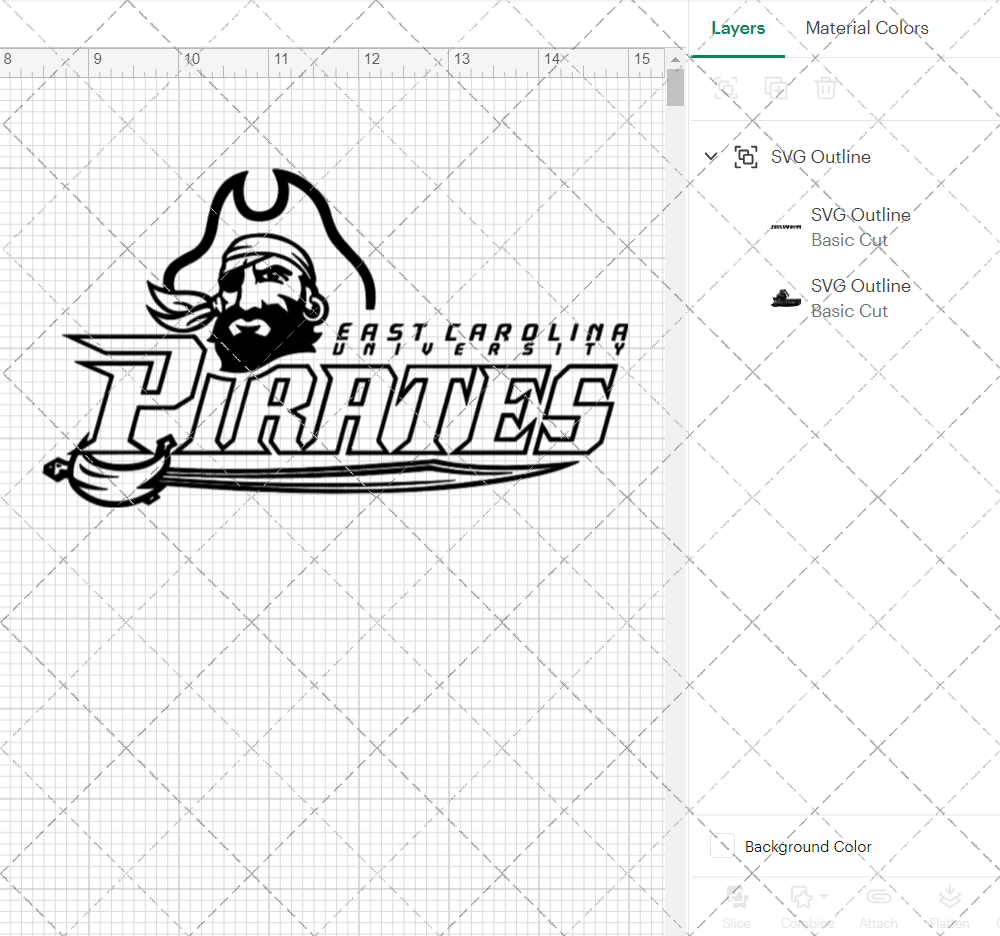
Task: Open the Background Color swatch
Action: click(722, 846)
